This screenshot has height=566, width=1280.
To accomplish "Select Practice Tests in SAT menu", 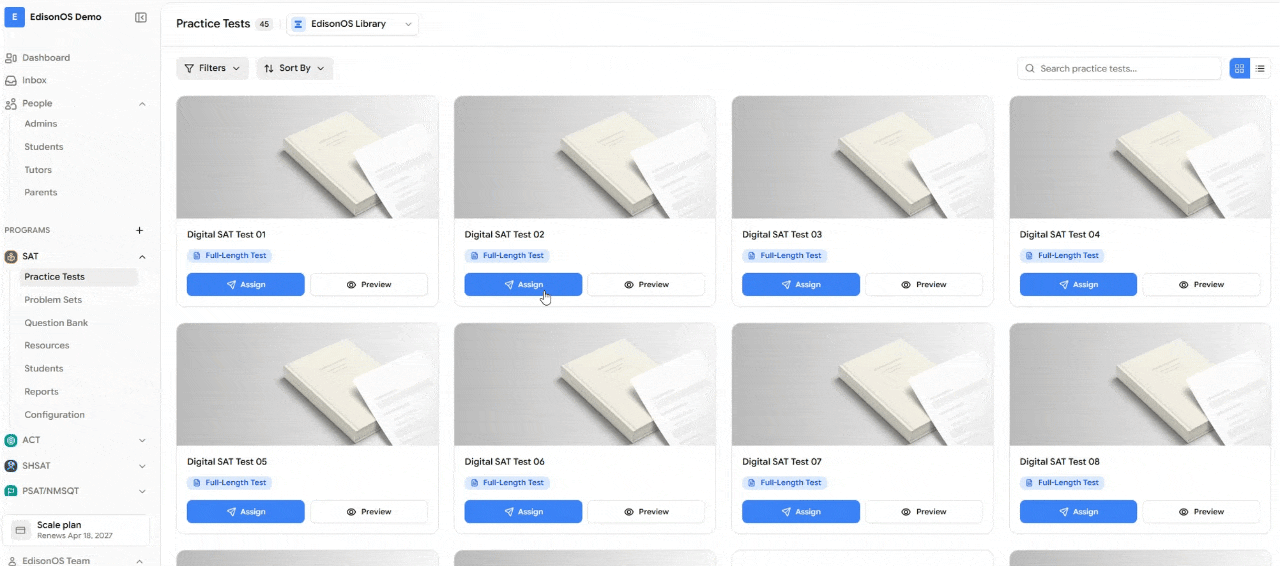I will (79, 277).
